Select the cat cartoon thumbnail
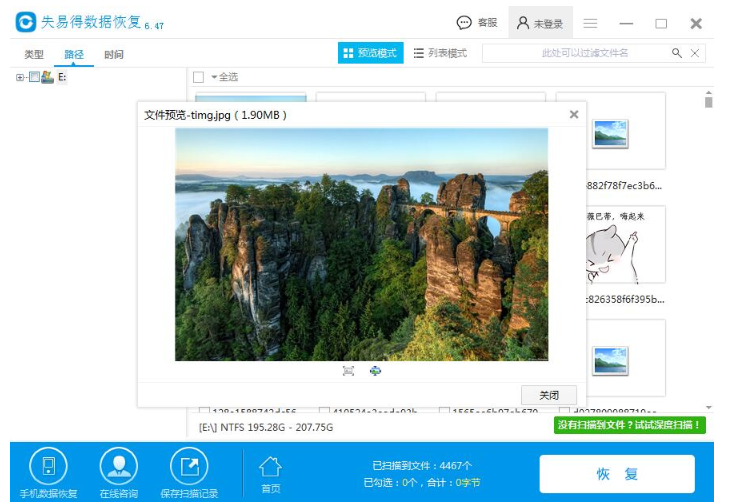The width and height of the screenshot is (731, 504). click(625, 245)
